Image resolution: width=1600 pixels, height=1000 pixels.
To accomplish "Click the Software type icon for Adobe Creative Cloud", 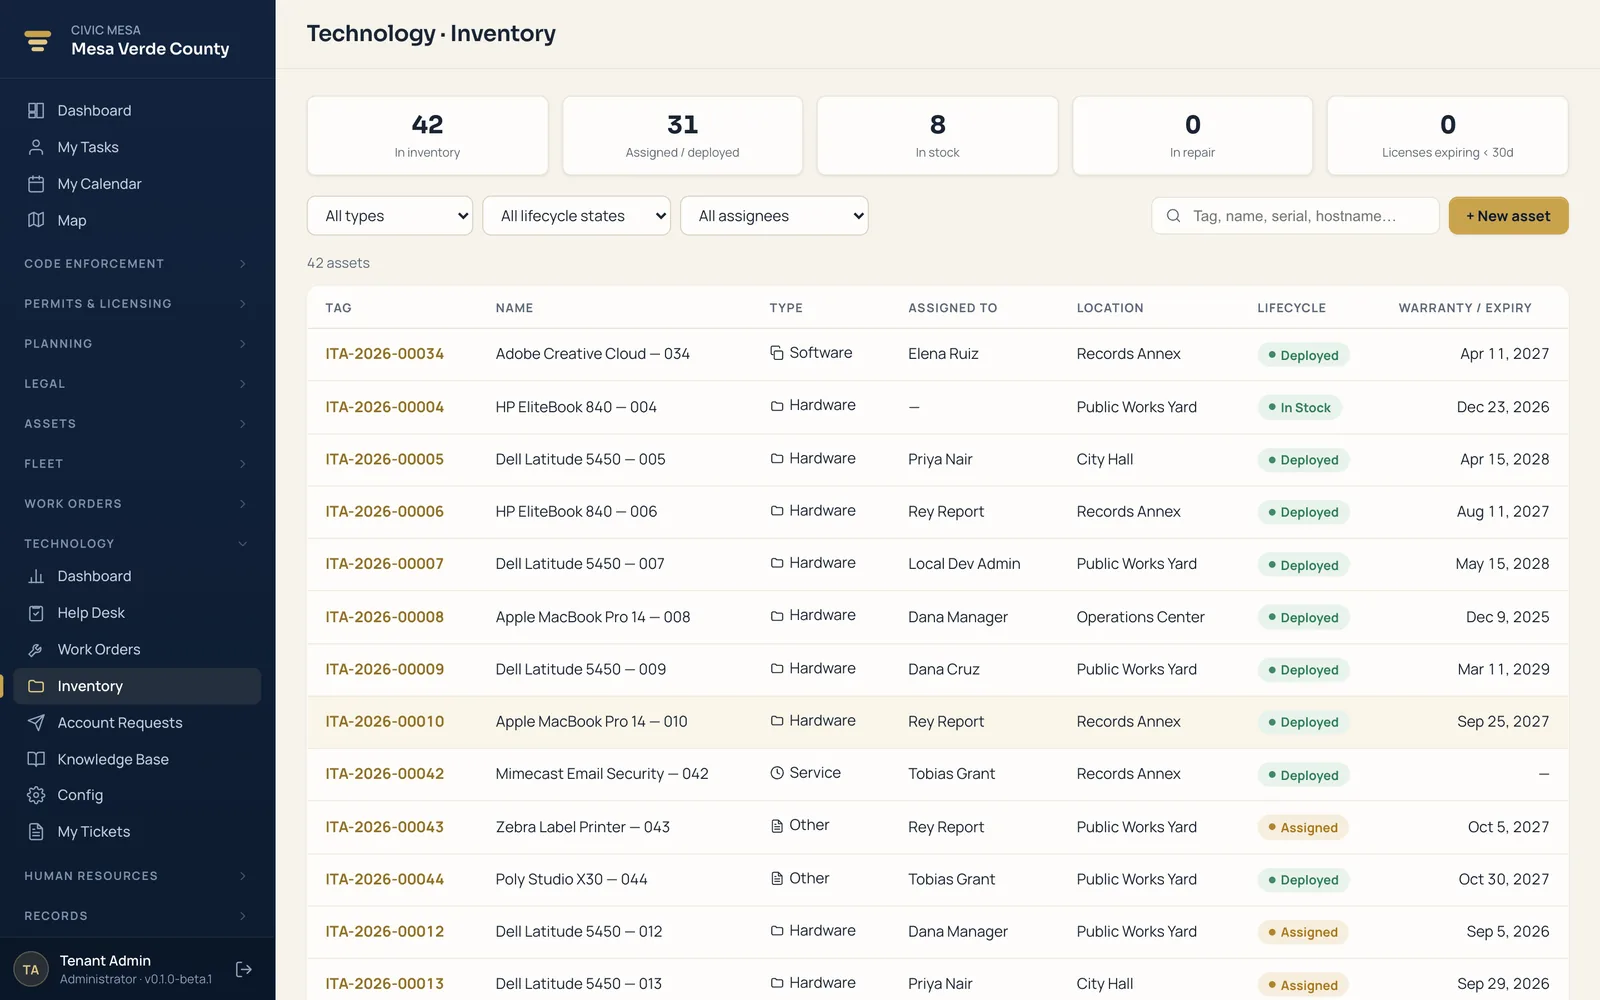I will (x=777, y=353).
